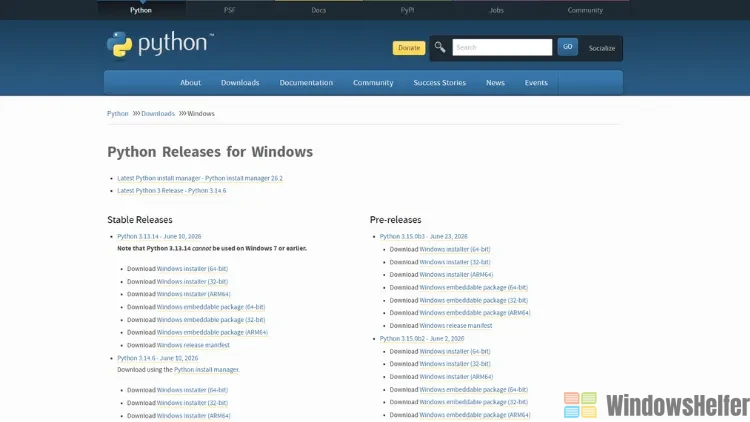Open the Socialize menu

click(x=602, y=48)
